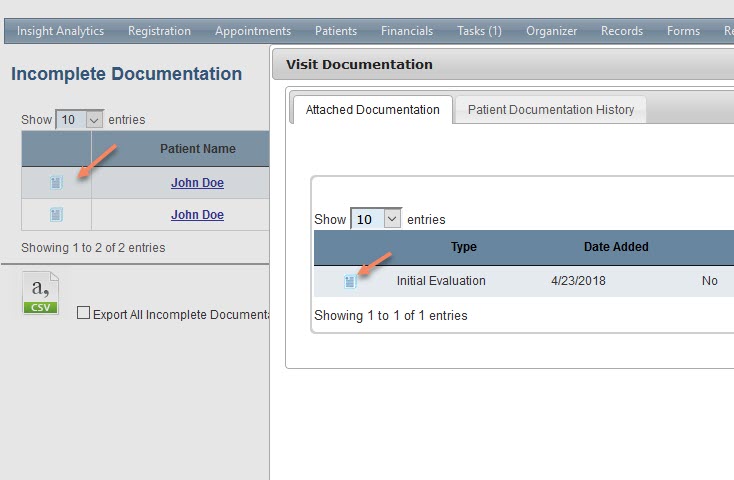Check Export All Incomplete Documentation box
Screen dimensions: 734x480
point(83,313)
